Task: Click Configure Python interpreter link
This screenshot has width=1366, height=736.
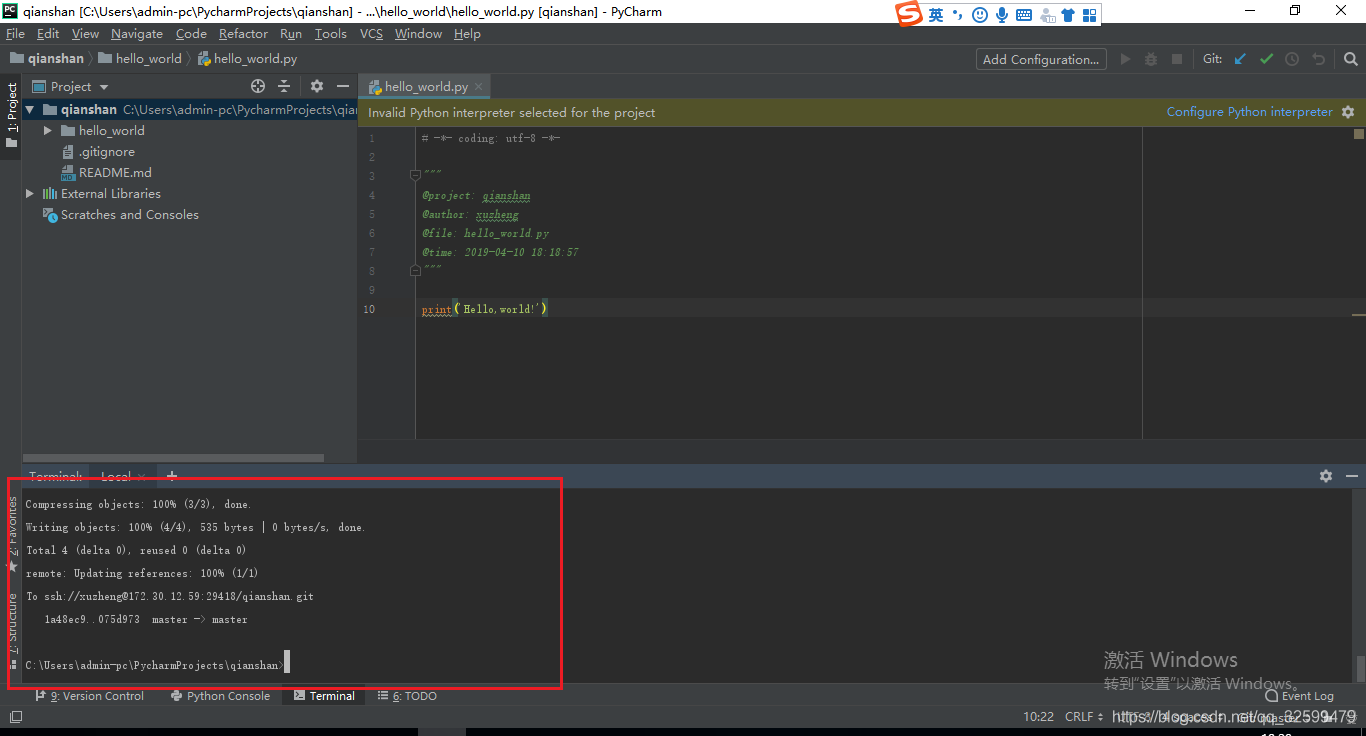Action: (1250, 112)
